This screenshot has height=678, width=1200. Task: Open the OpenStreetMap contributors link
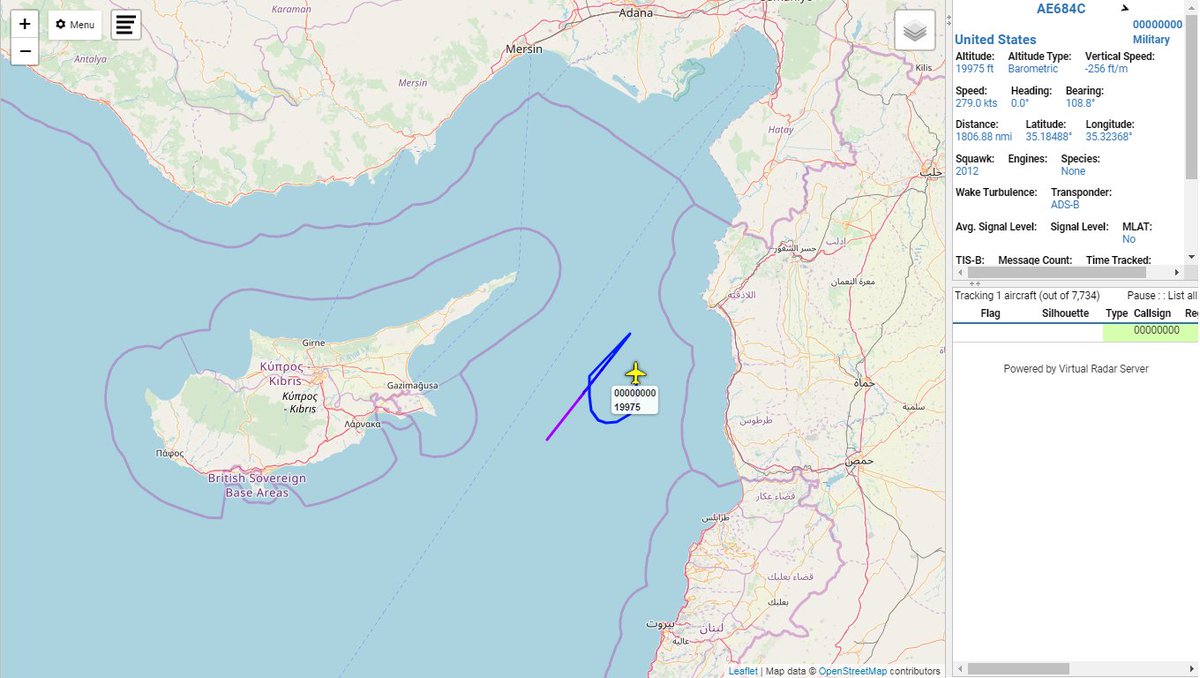click(x=853, y=671)
